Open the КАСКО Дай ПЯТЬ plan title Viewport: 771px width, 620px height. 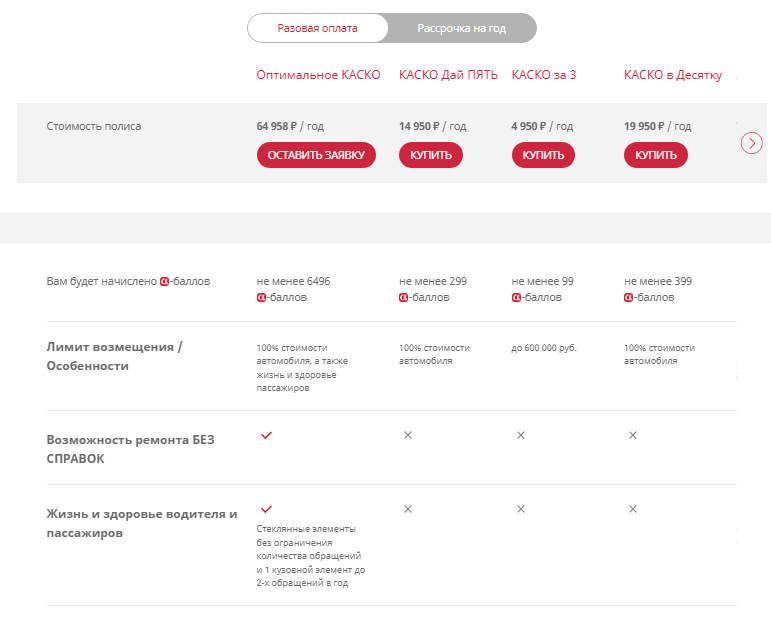coord(449,75)
